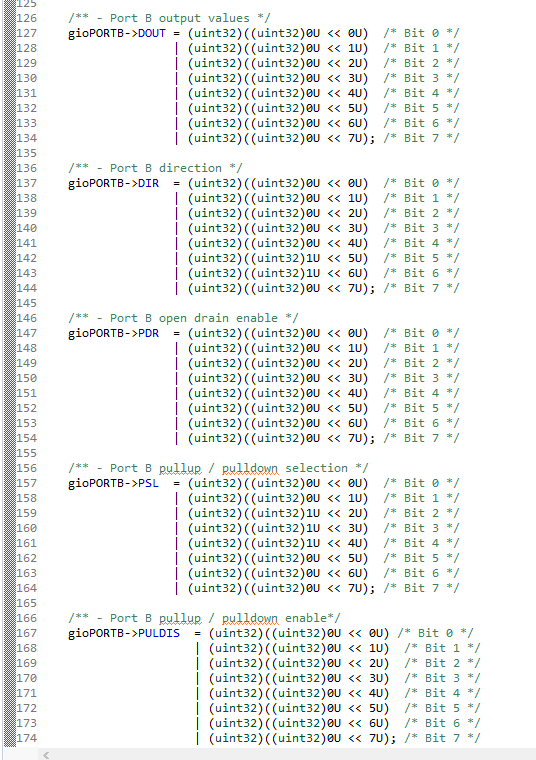The image size is (536, 760).
Task: Click line number 146 in the gutter
Action: pyautogui.click(x=27, y=318)
